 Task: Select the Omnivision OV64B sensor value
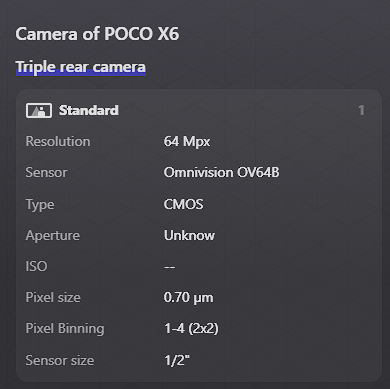pos(221,173)
